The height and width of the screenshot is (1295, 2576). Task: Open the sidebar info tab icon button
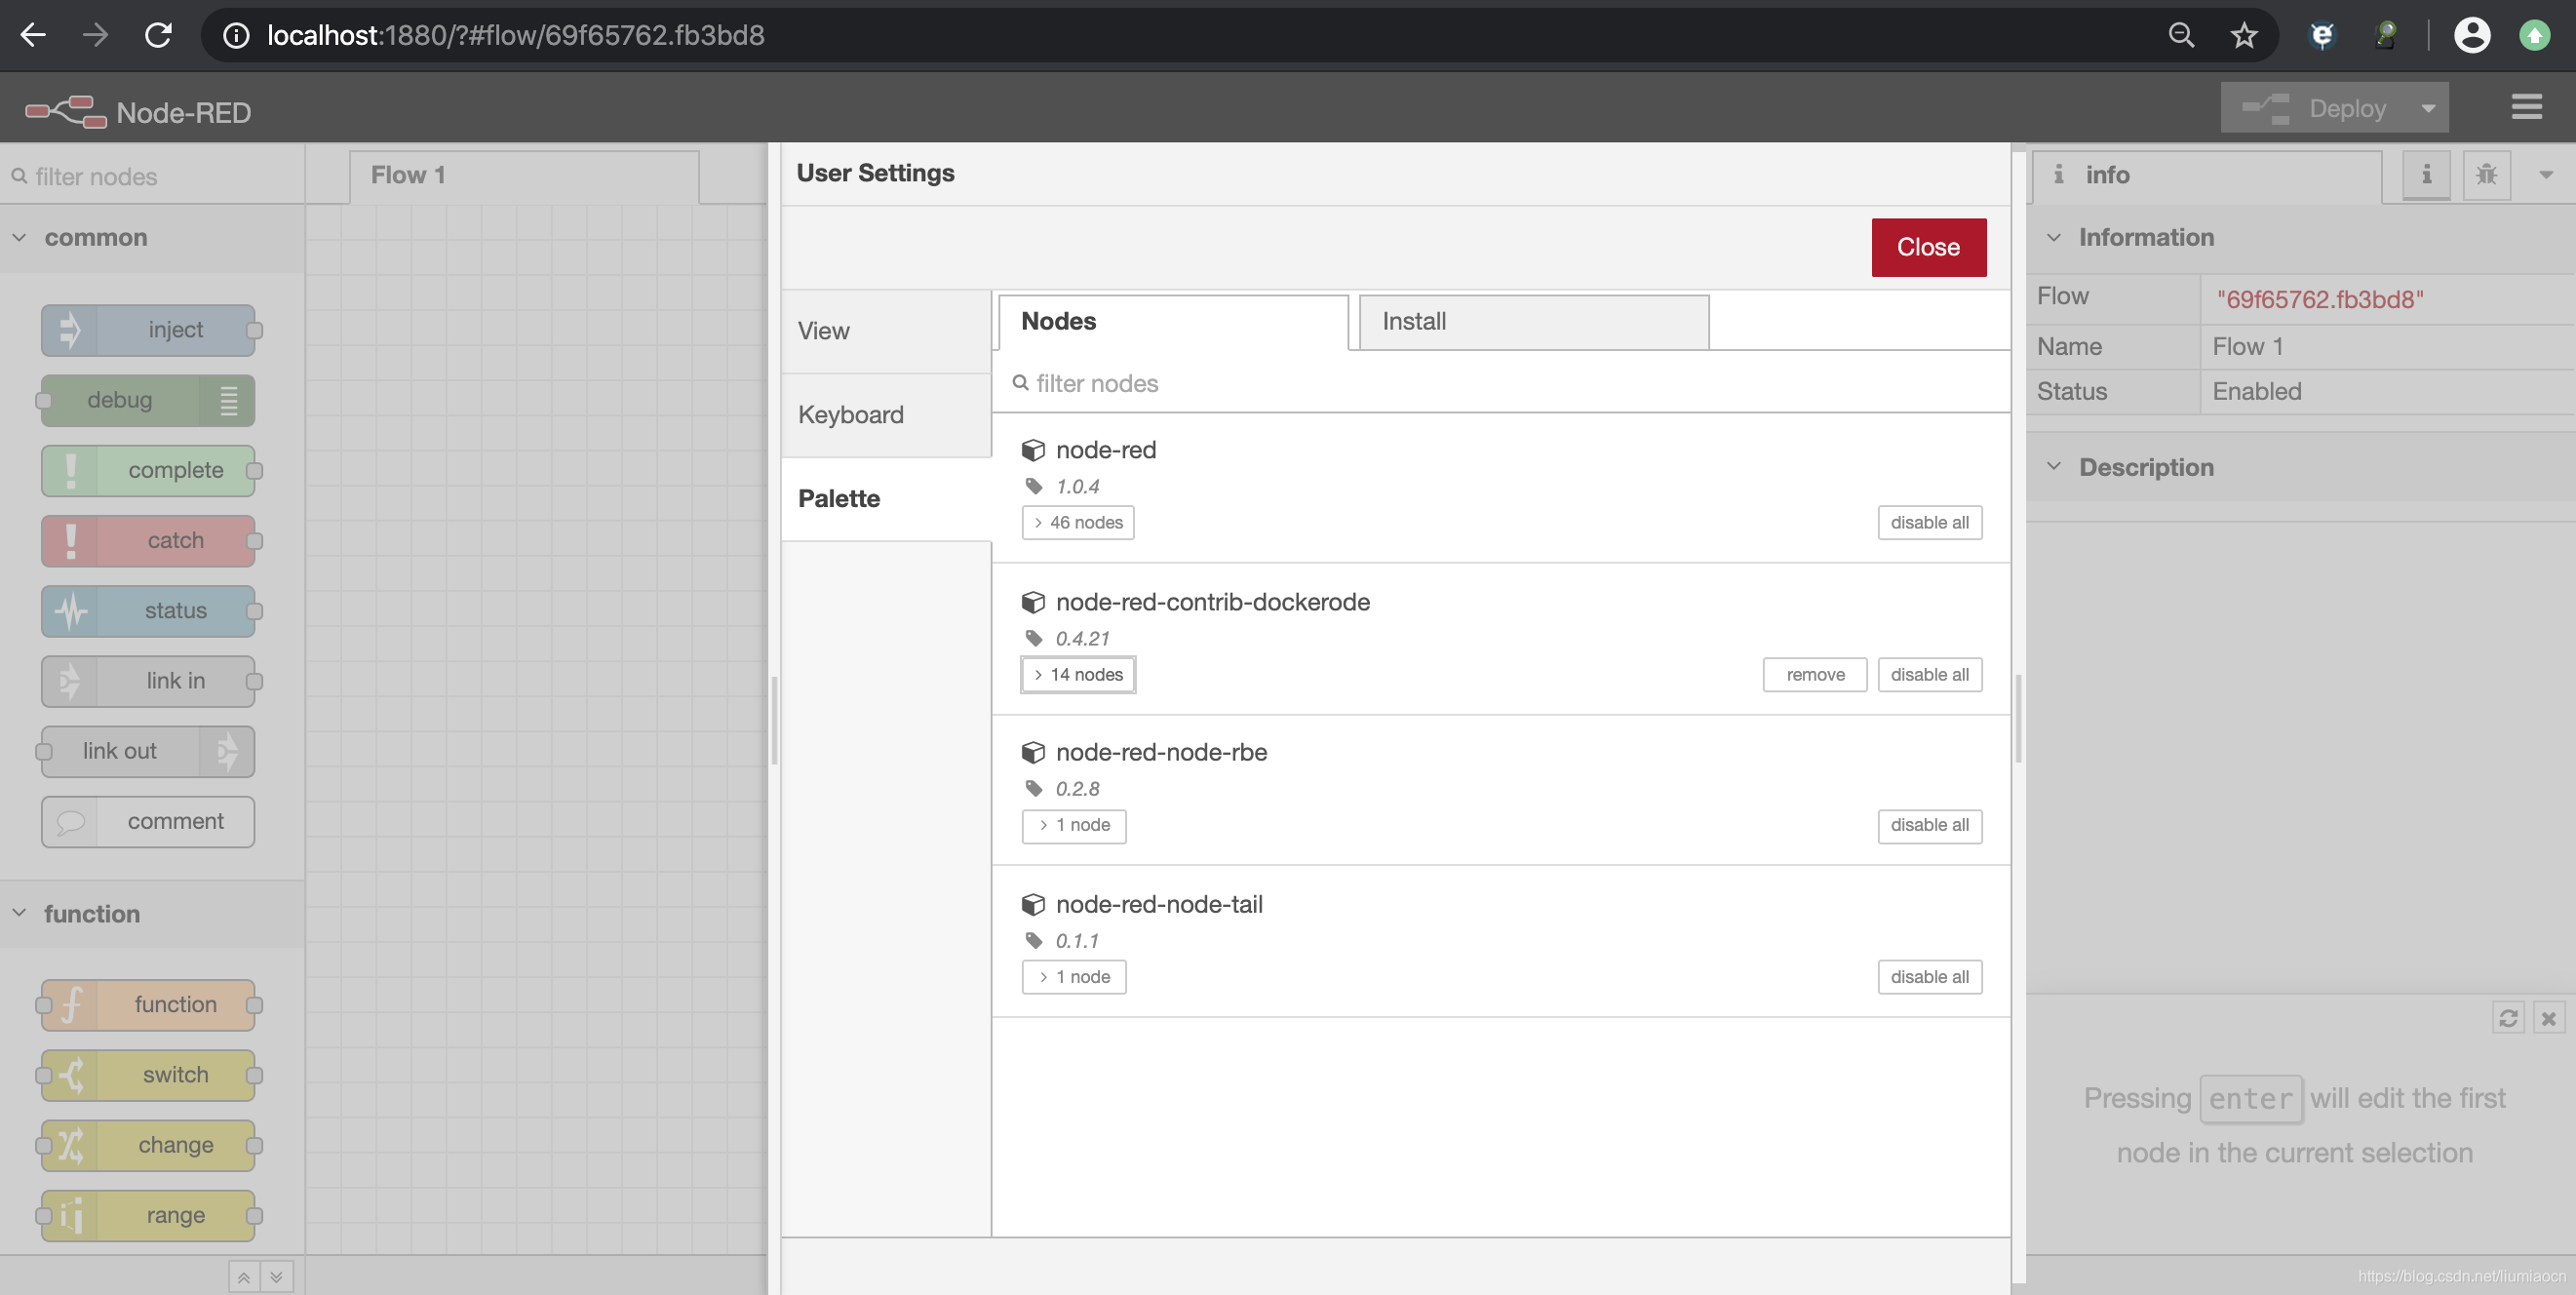point(2426,175)
